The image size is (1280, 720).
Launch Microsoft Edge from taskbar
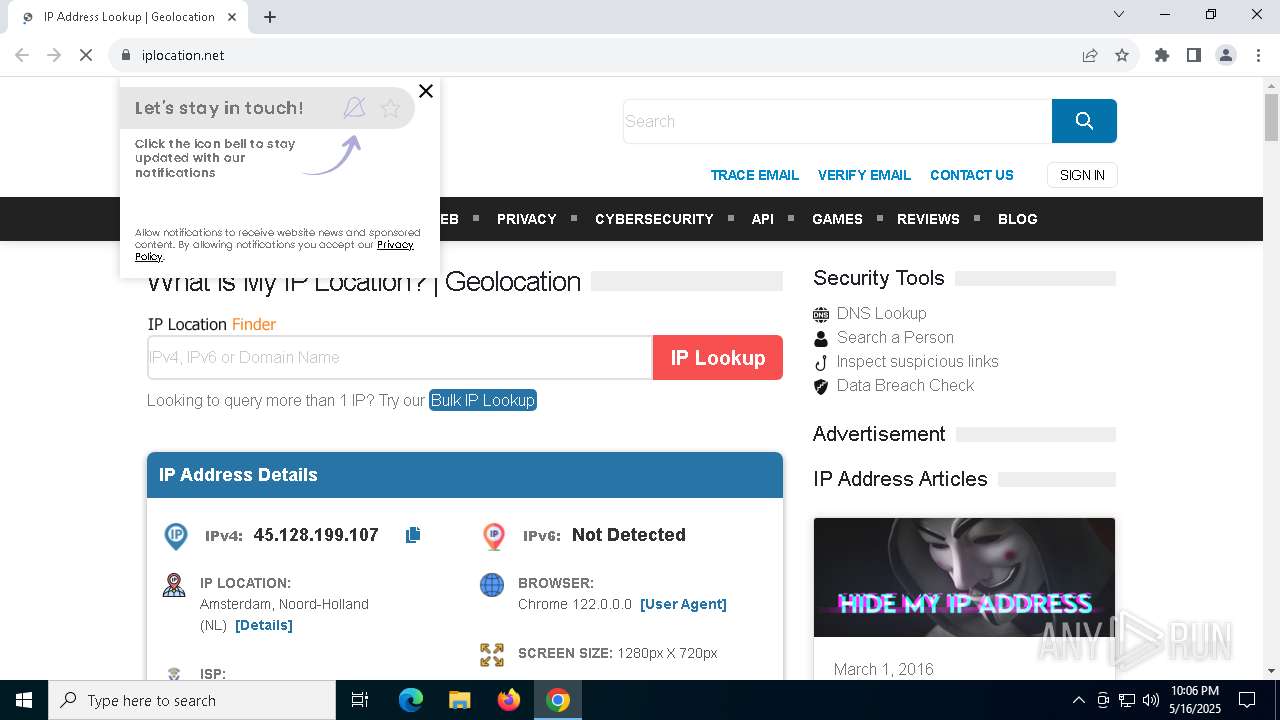point(411,700)
